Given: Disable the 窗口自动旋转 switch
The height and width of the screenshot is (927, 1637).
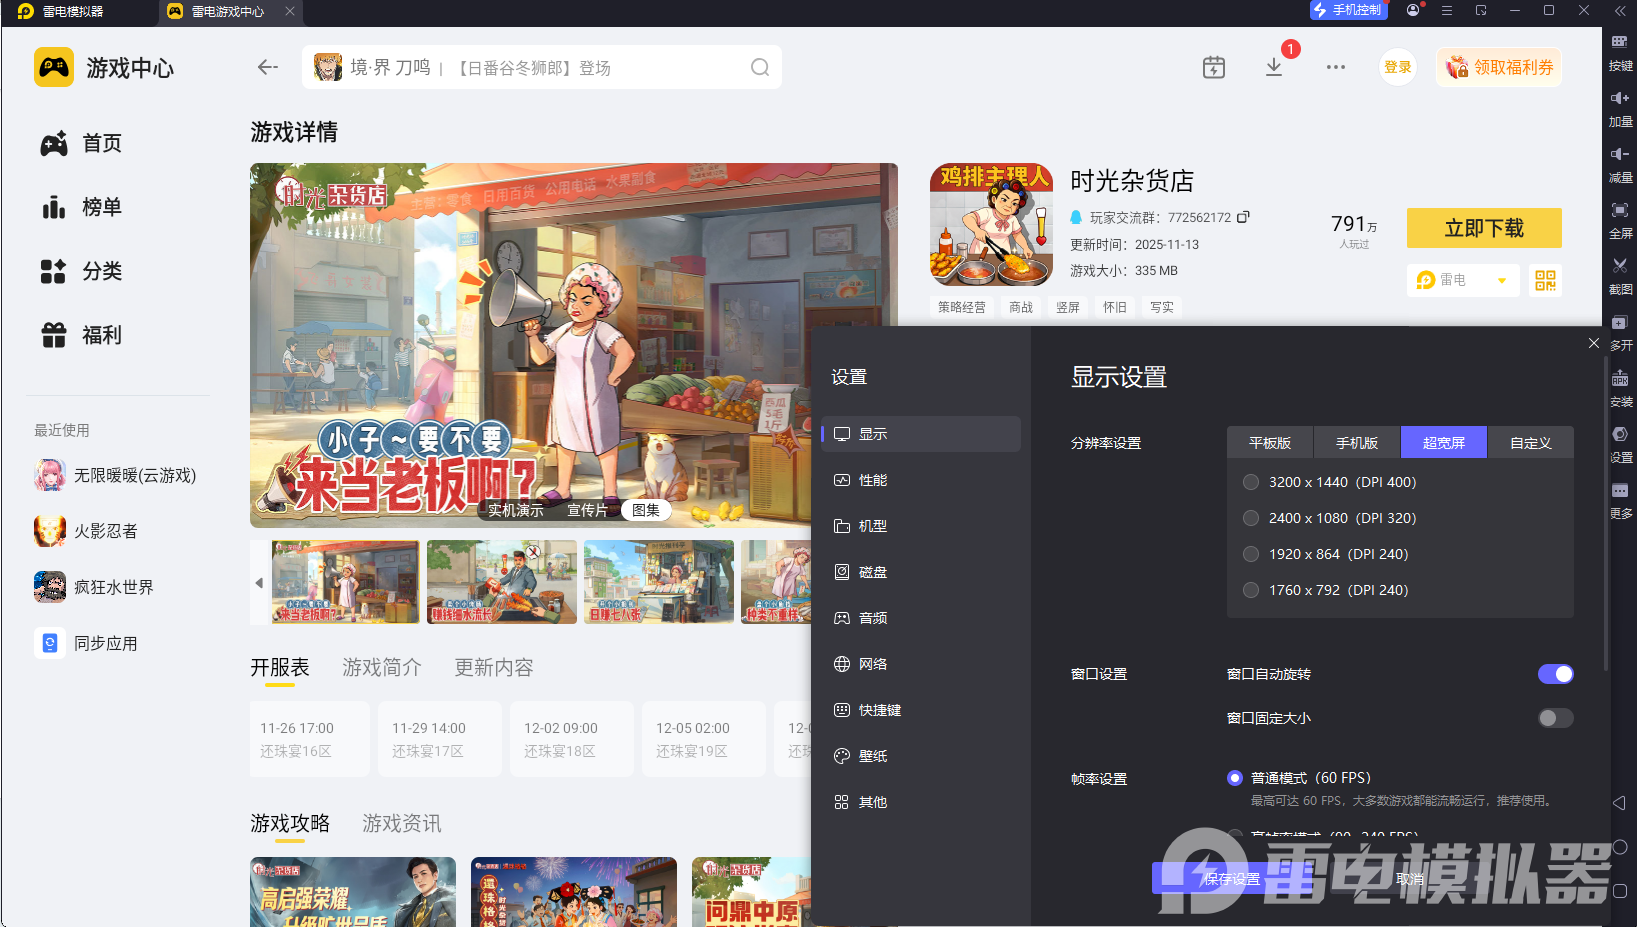Looking at the screenshot, I should pos(1556,674).
